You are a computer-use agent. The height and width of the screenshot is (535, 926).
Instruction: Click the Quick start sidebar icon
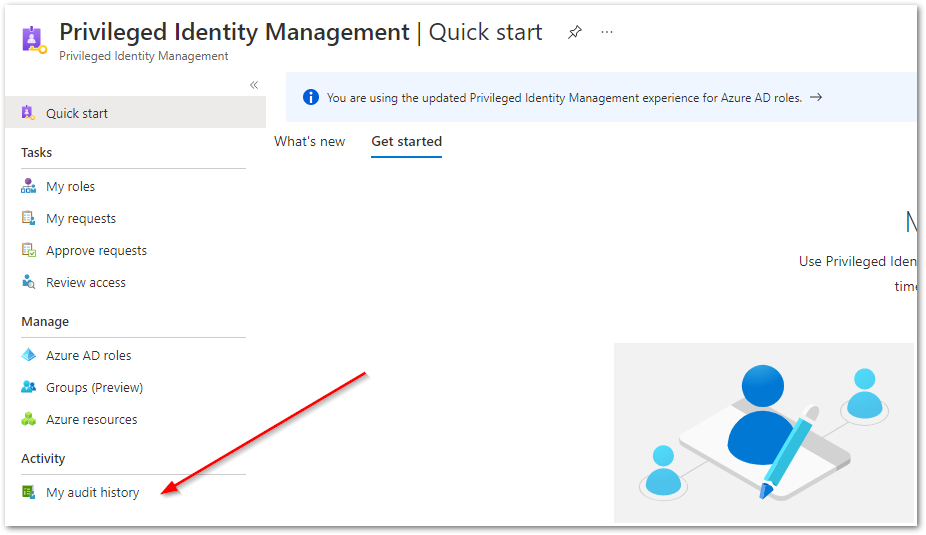(28, 113)
